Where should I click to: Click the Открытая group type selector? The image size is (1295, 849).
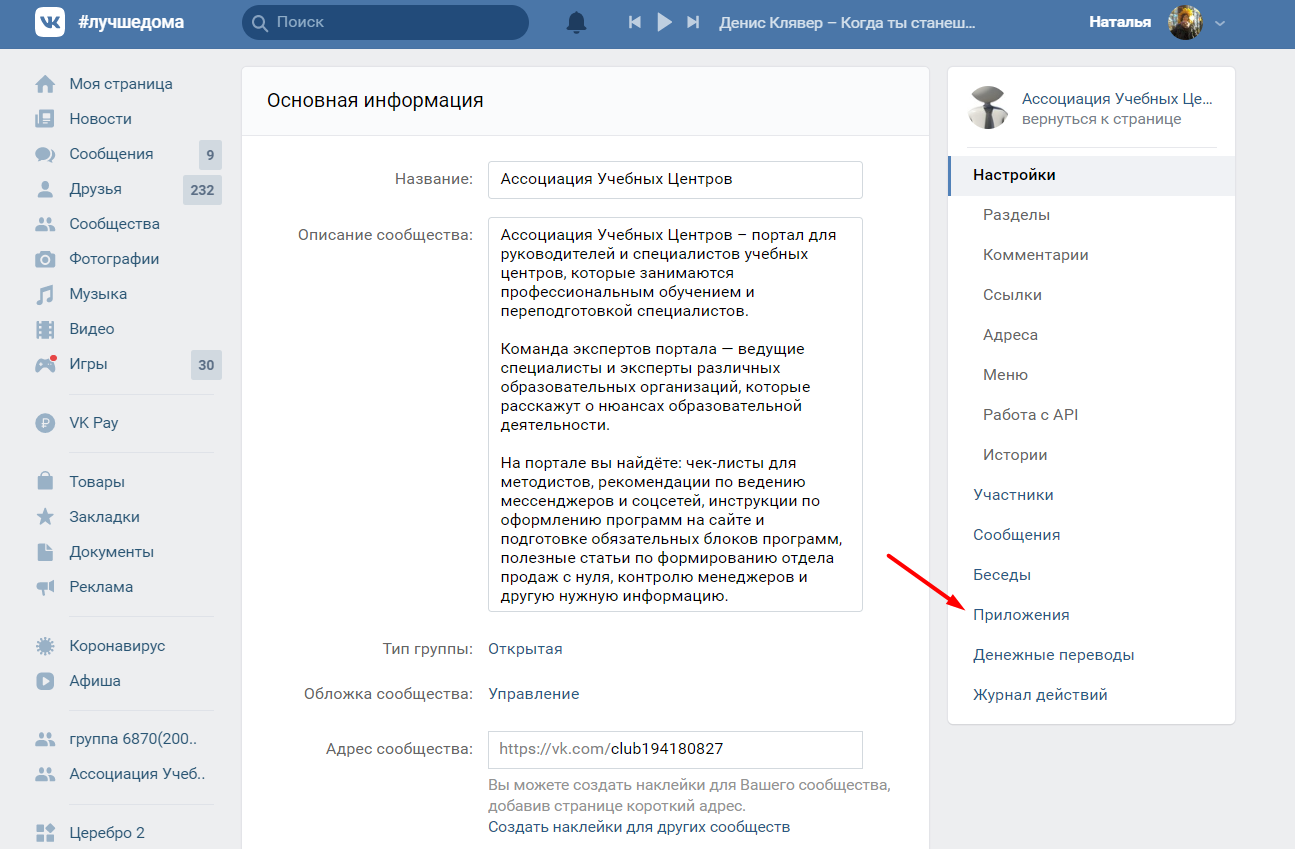525,649
